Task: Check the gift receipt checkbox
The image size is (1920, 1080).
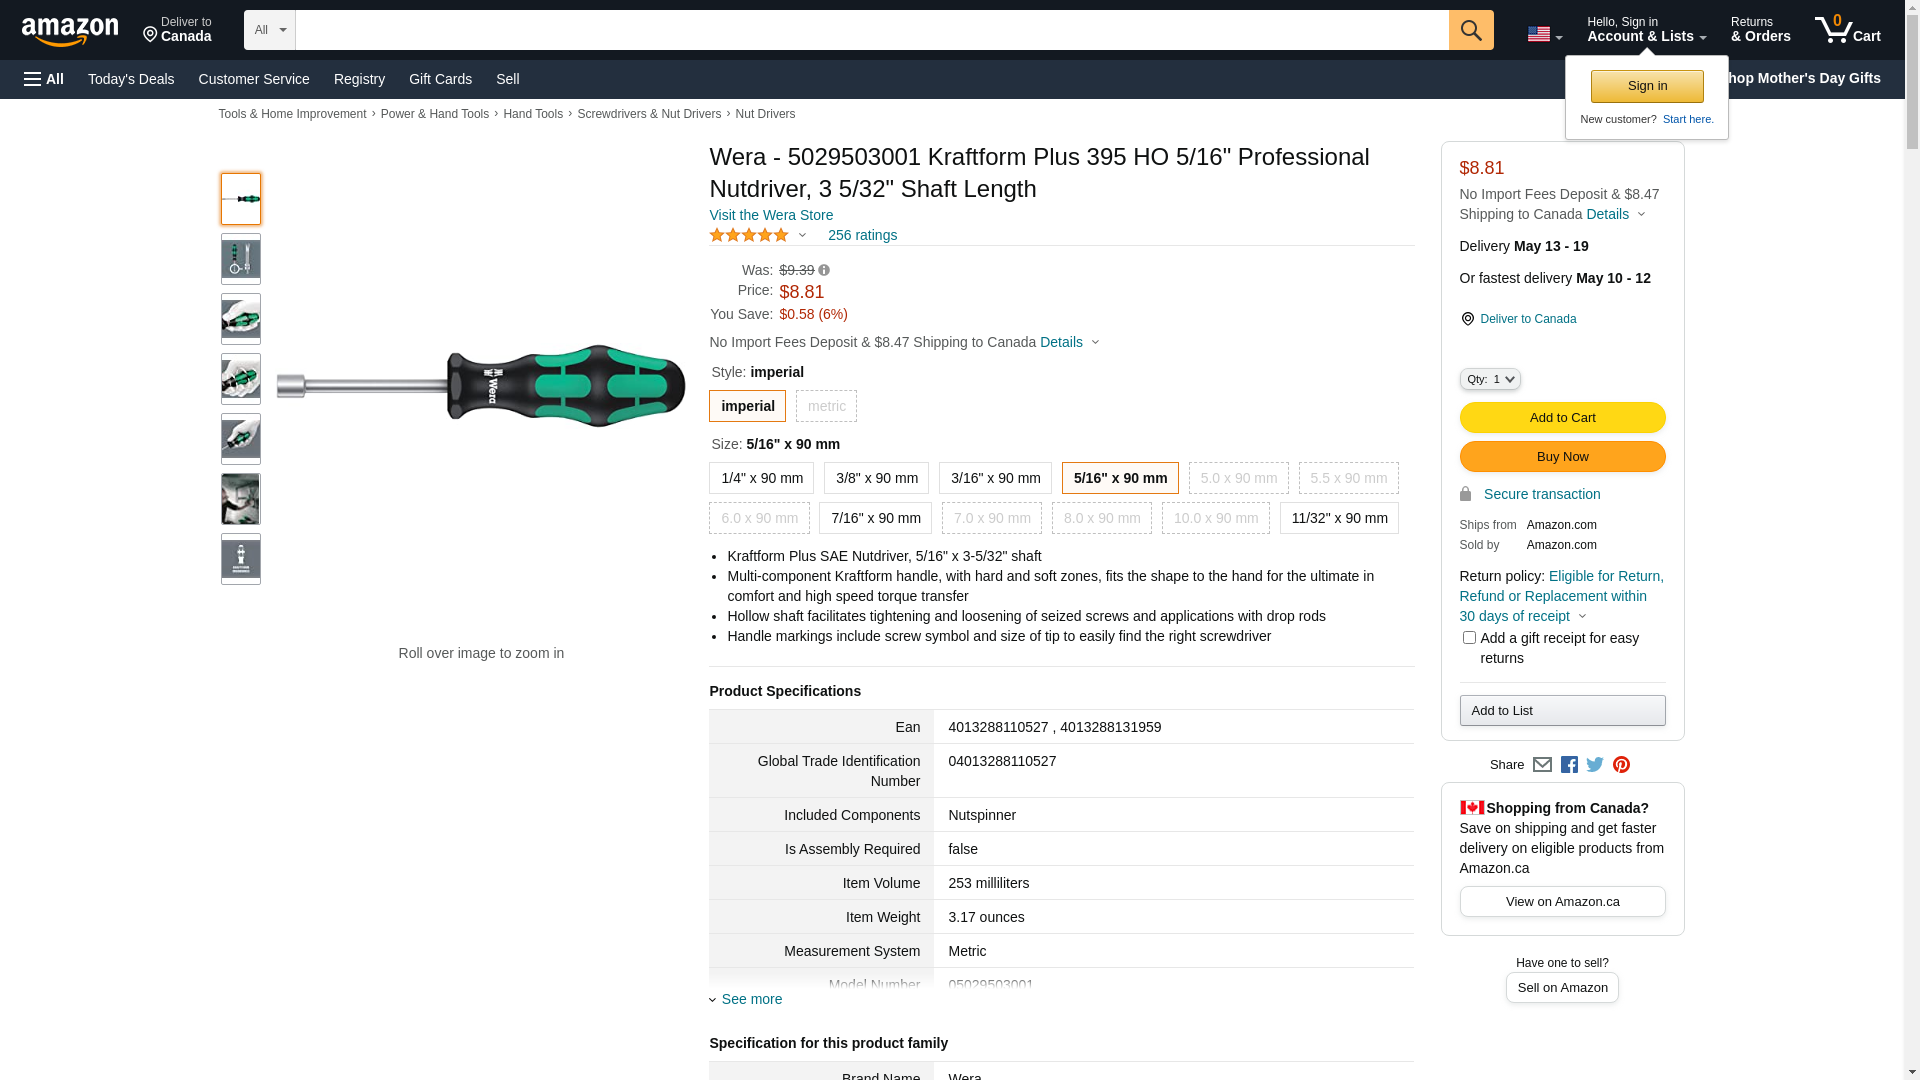Action: (x=1469, y=638)
